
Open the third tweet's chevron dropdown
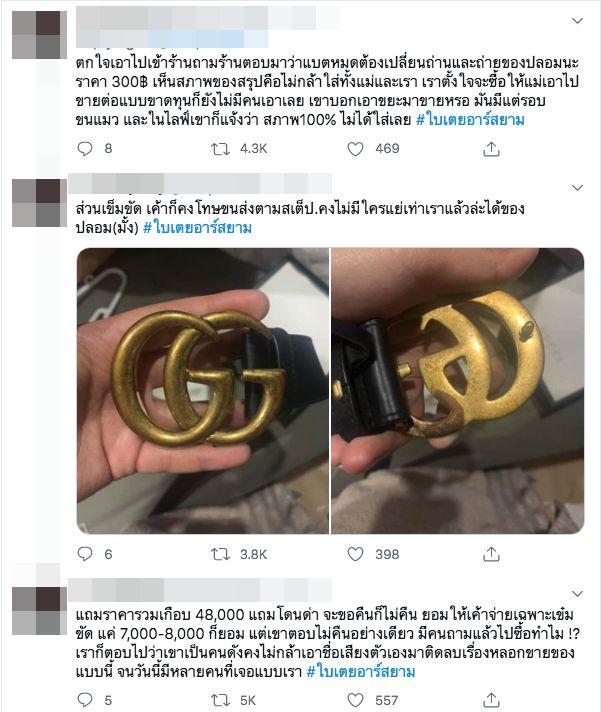(x=577, y=593)
